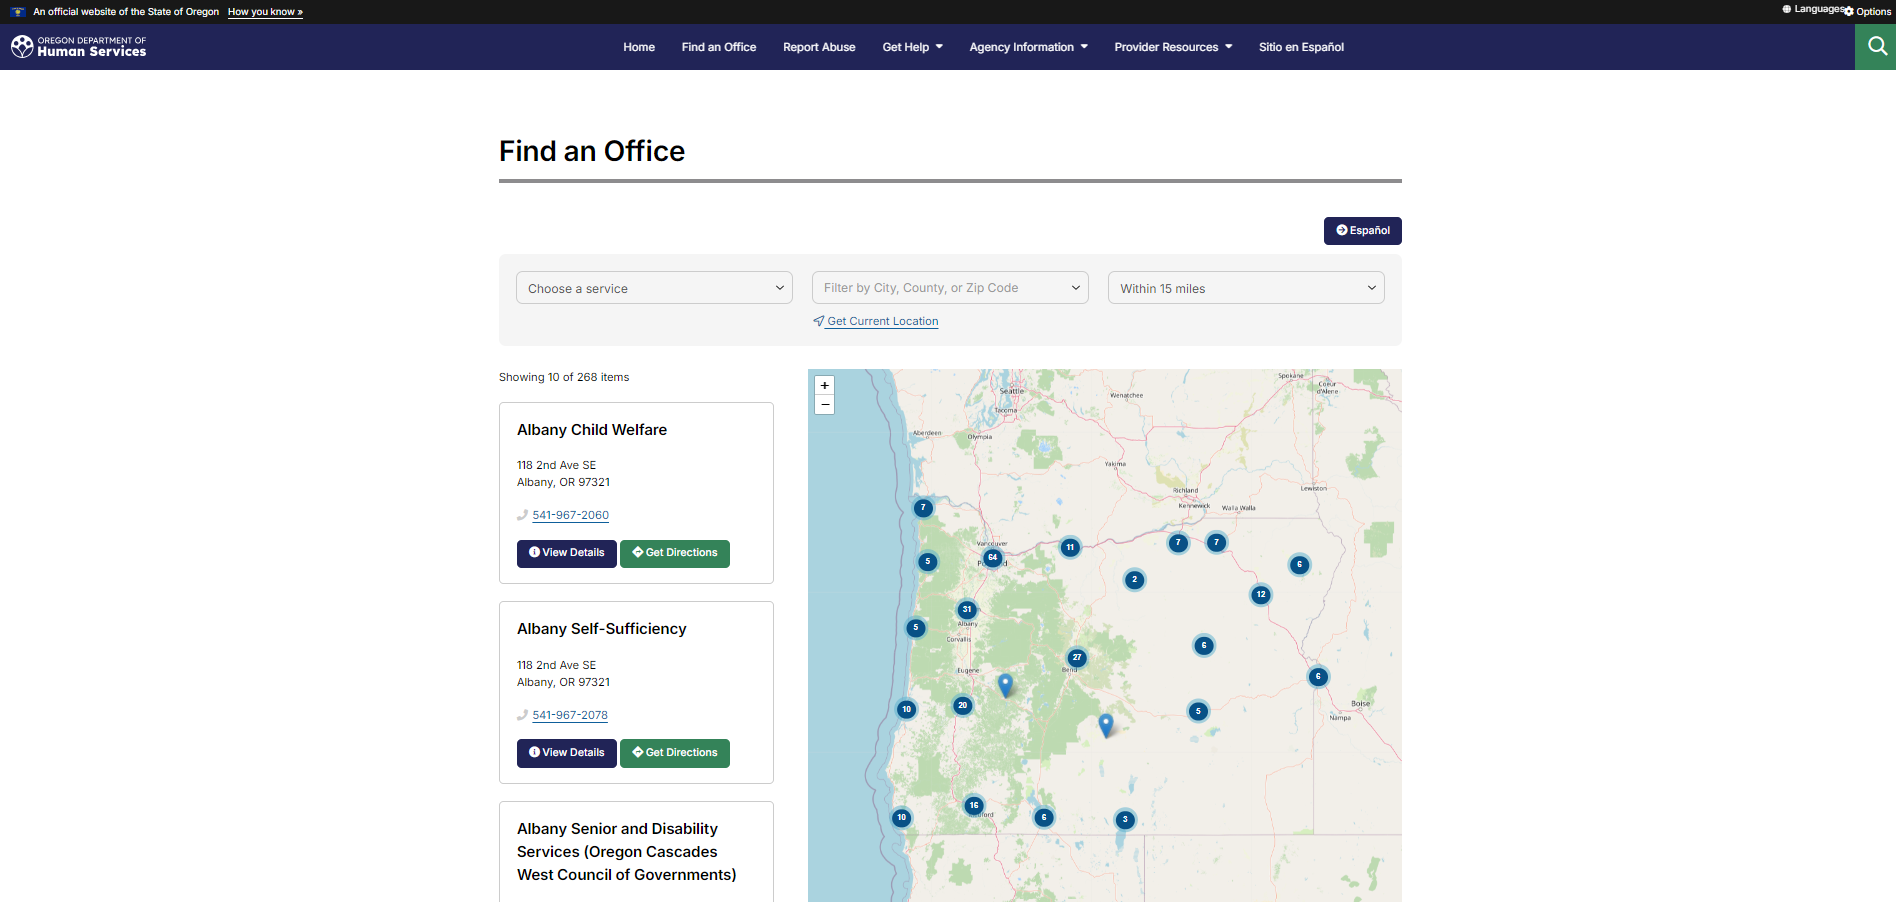Click Albany Senior and Disability Services heading
Screen dimensions: 1896x902
click(x=627, y=852)
